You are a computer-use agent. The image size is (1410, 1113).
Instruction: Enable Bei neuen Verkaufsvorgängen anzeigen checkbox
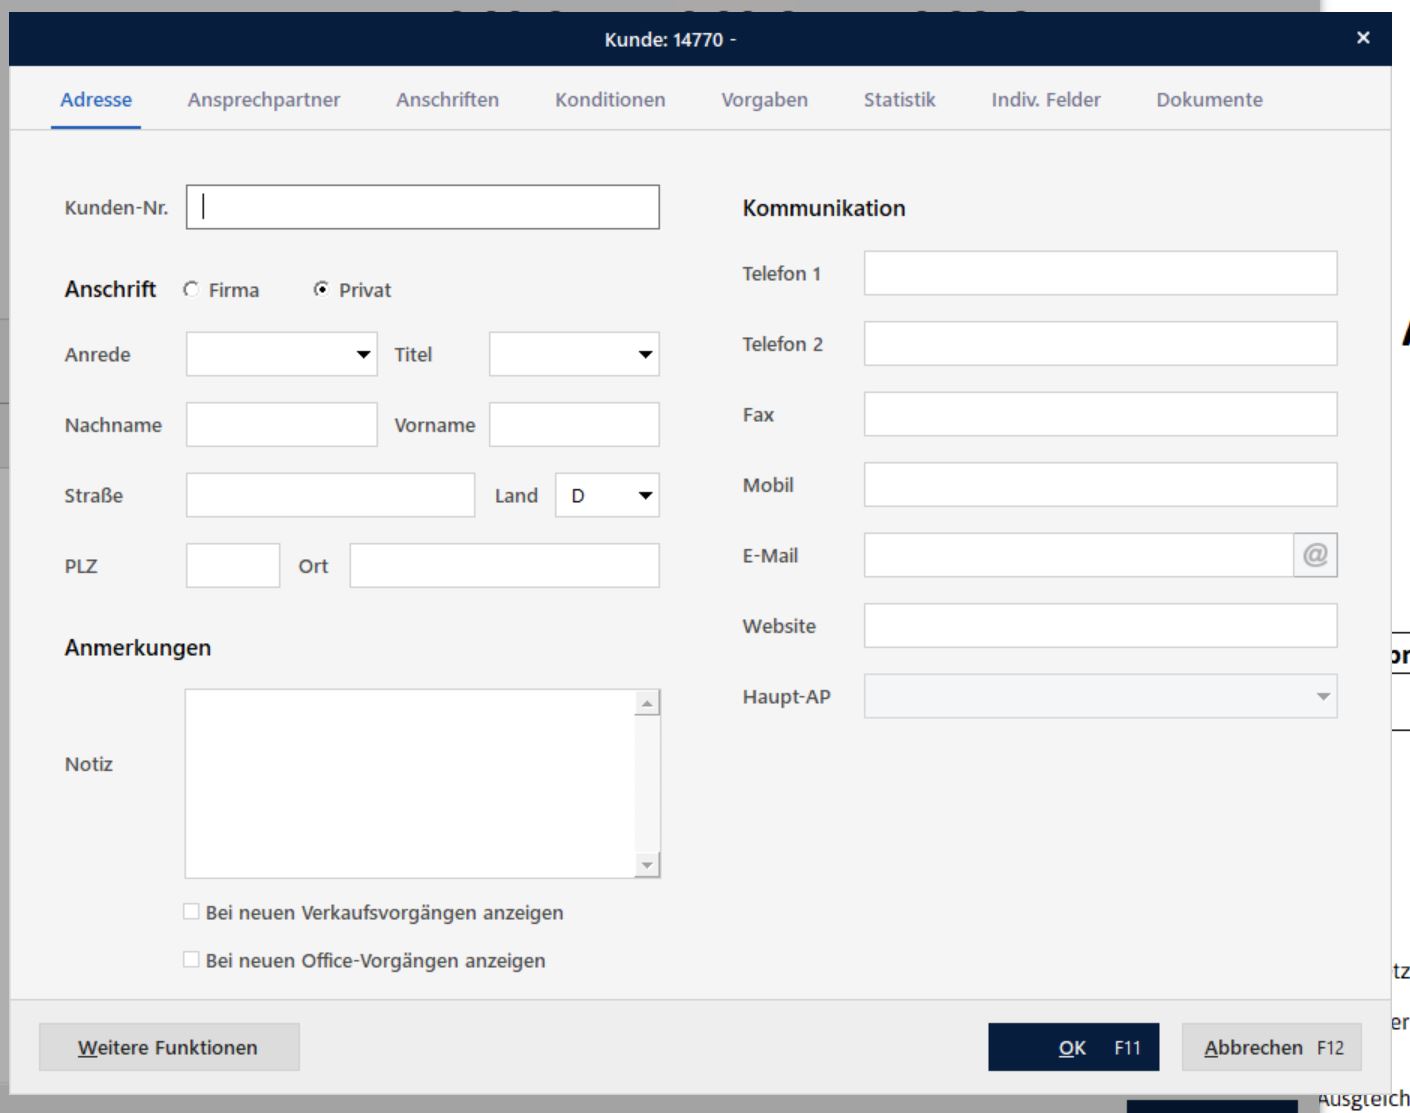point(191,911)
